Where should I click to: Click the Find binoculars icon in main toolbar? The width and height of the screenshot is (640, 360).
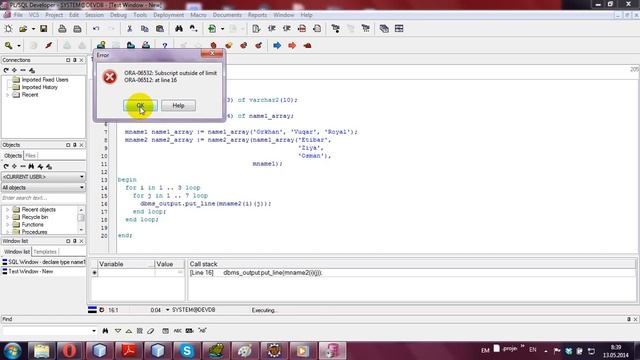(x=179, y=29)
